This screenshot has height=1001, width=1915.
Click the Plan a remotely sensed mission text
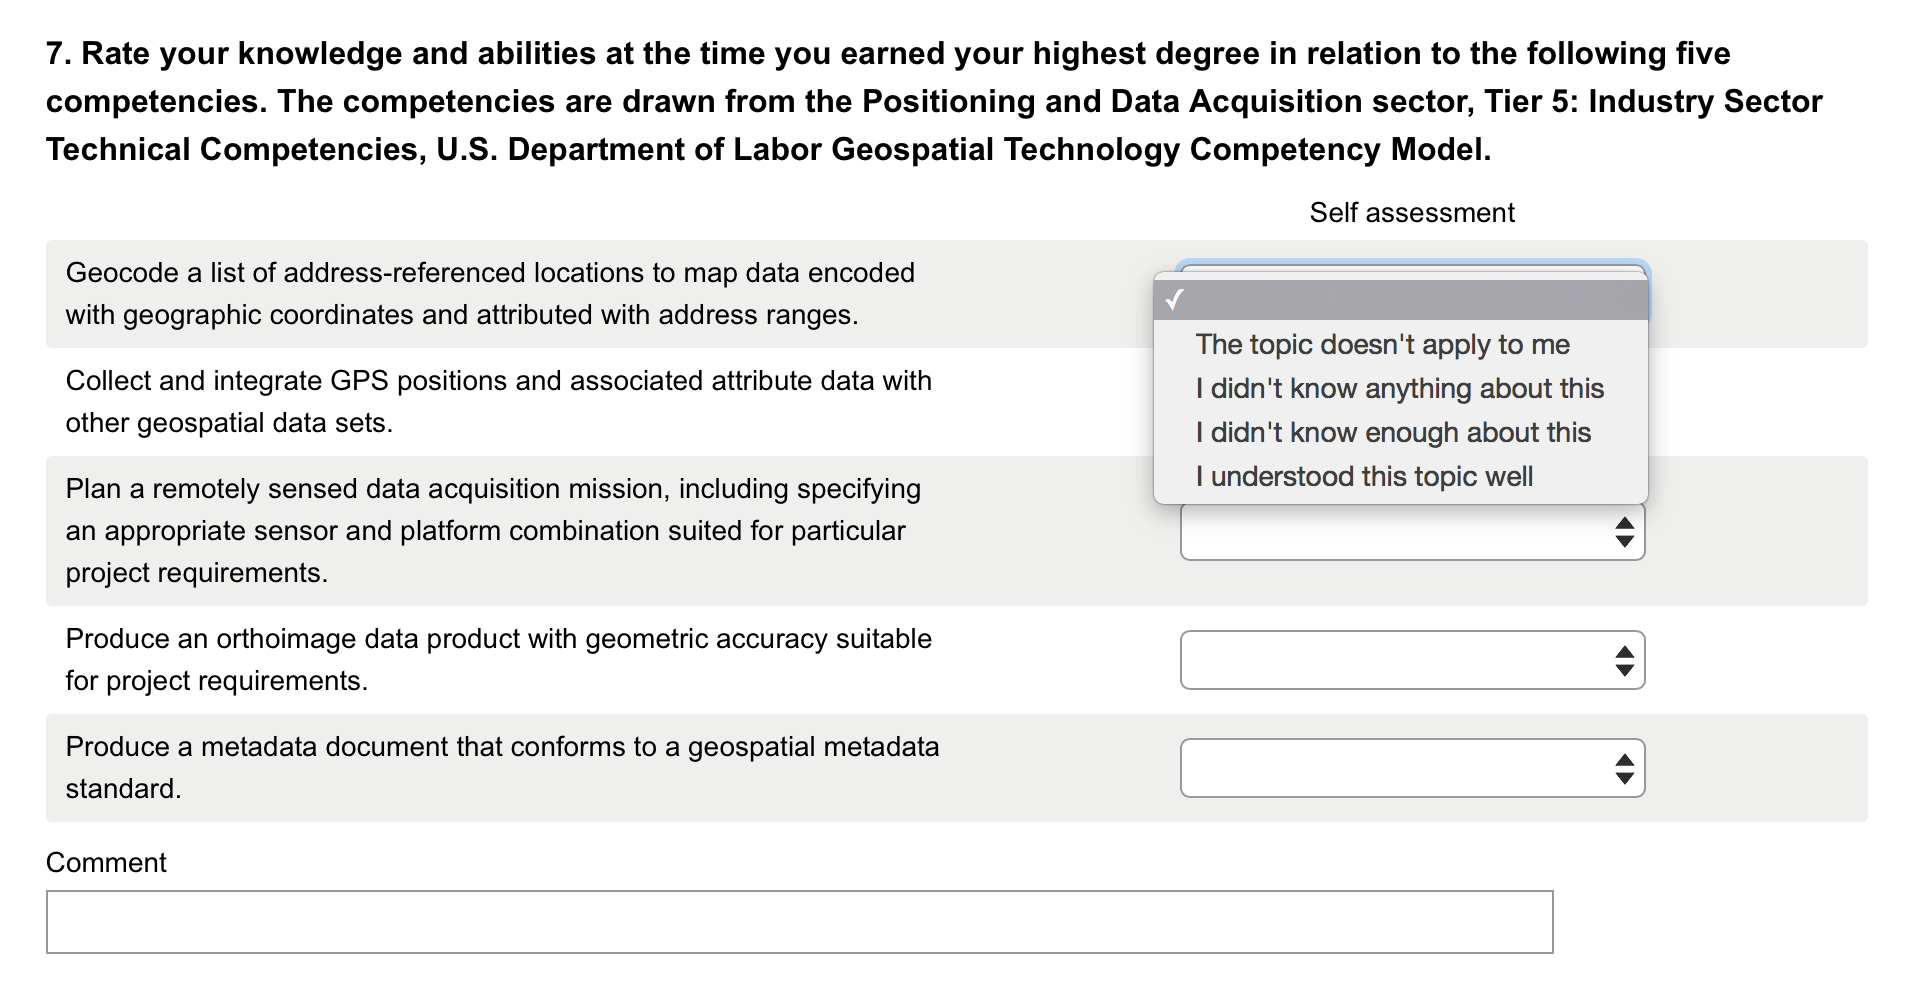point(493,531)
